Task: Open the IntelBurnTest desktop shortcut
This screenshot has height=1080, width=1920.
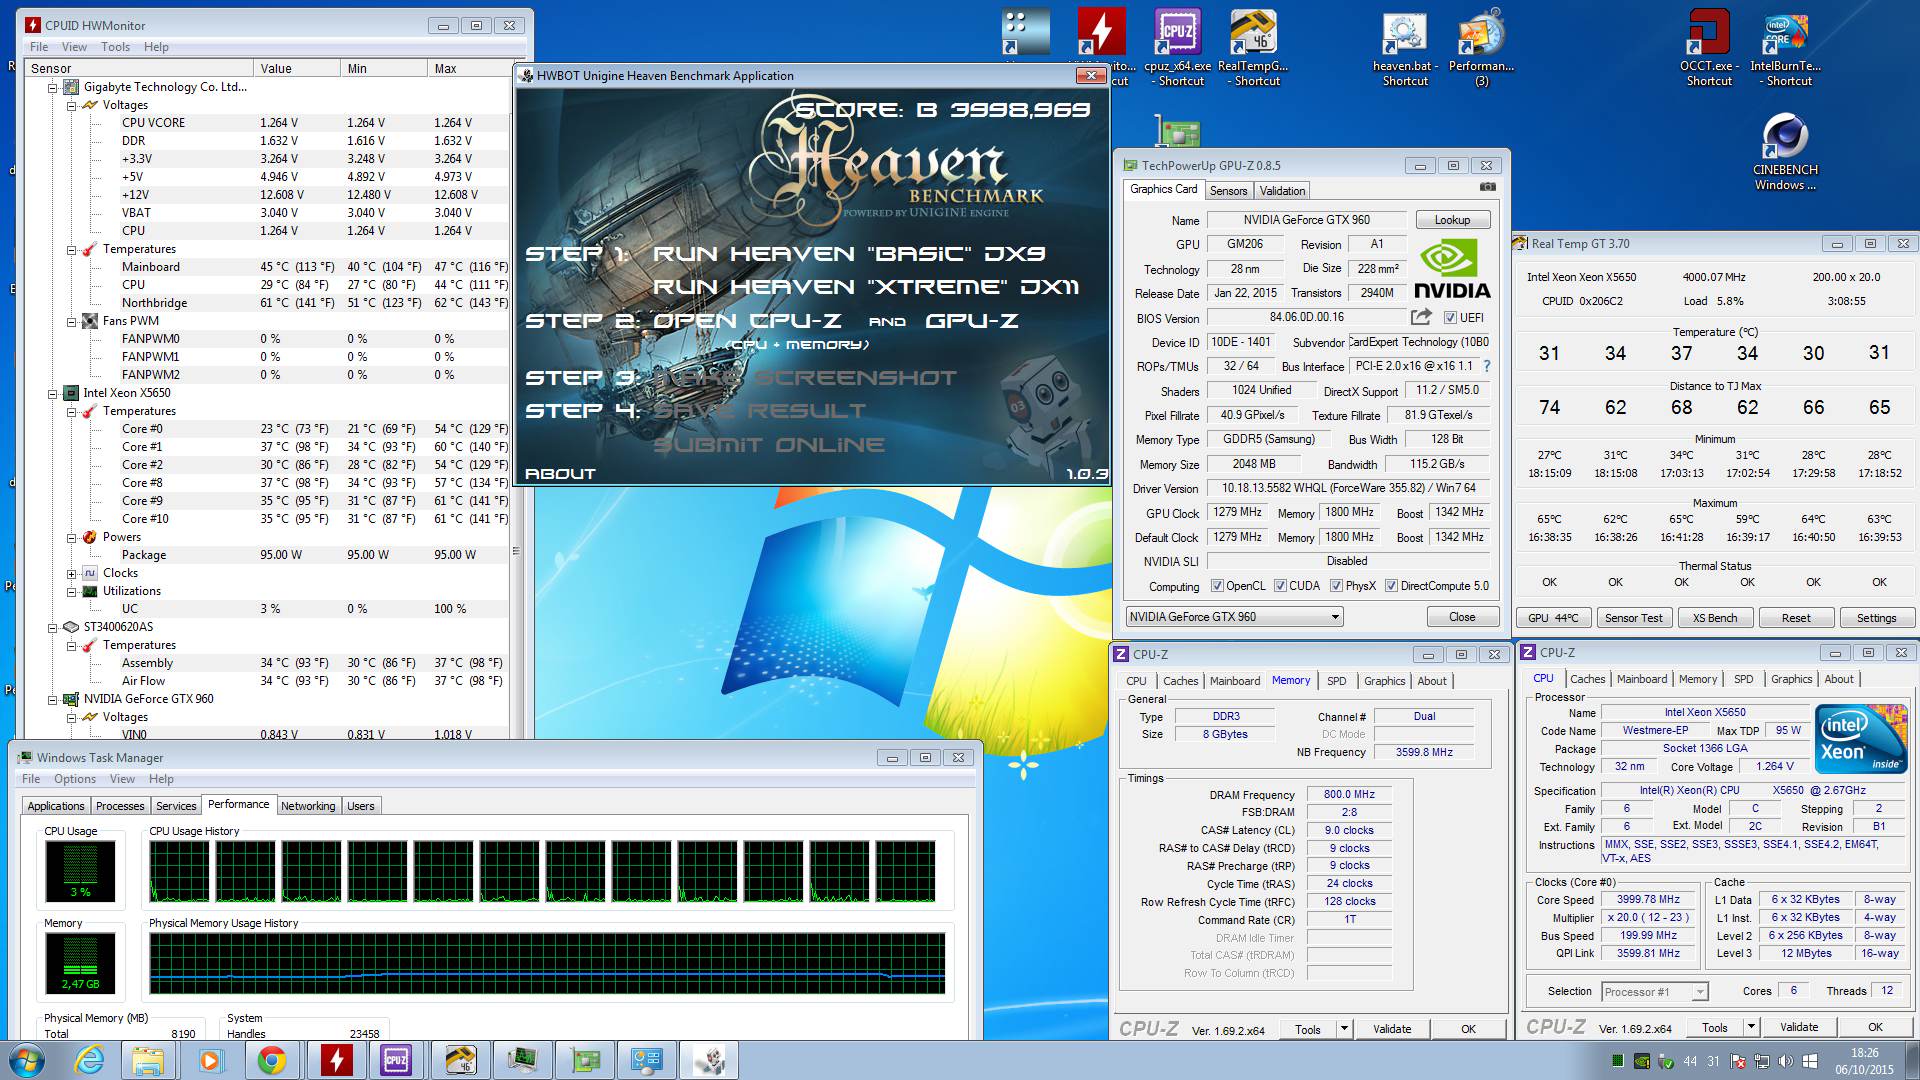Action: point(1786,47)
